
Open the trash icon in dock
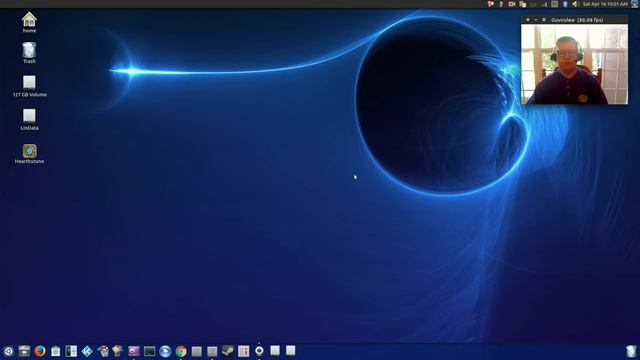point(631,351)
